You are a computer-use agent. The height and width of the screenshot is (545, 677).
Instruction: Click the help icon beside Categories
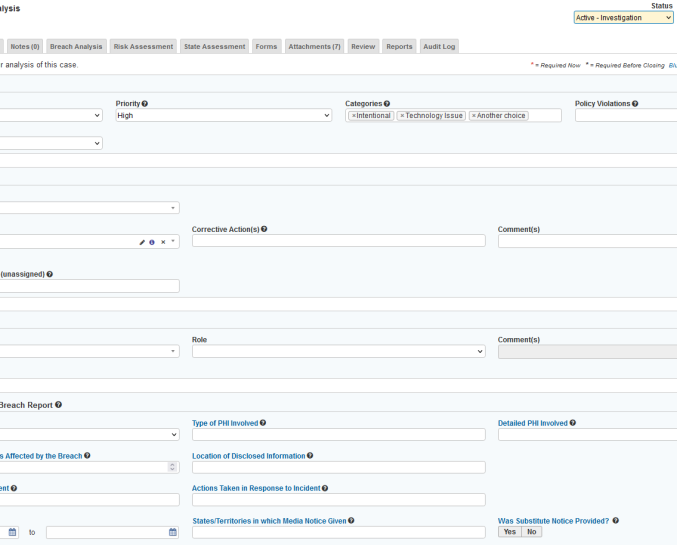(387, 103)
